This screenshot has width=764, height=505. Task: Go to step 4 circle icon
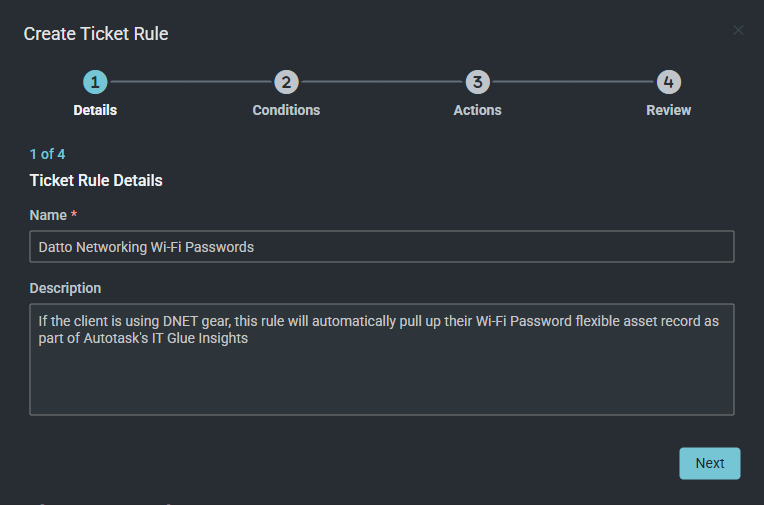(668, 82)
